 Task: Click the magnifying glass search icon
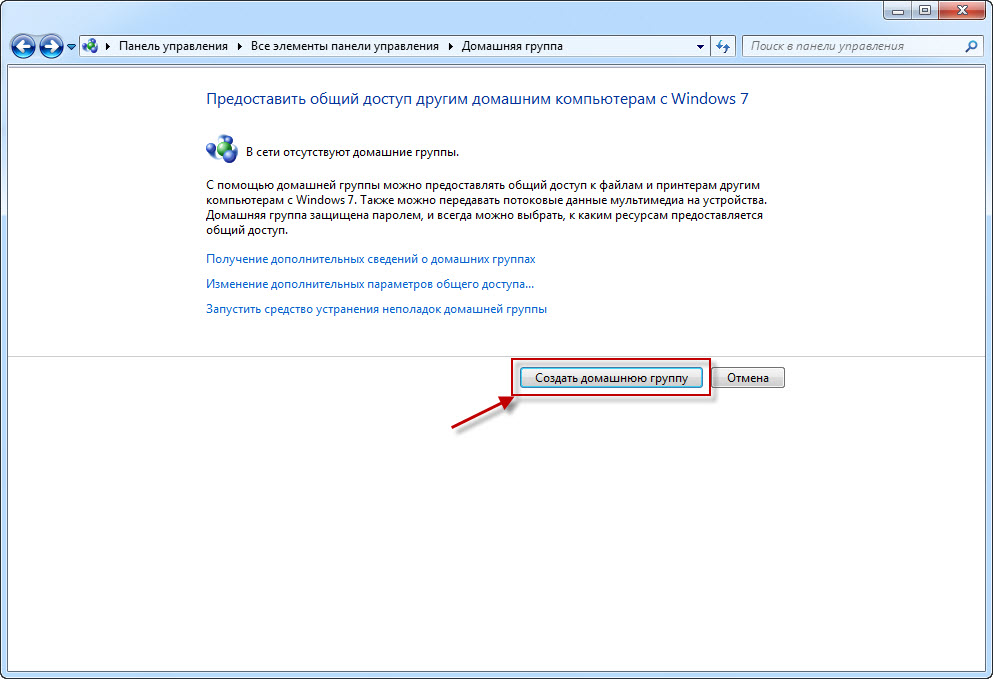tap(971, 46)
